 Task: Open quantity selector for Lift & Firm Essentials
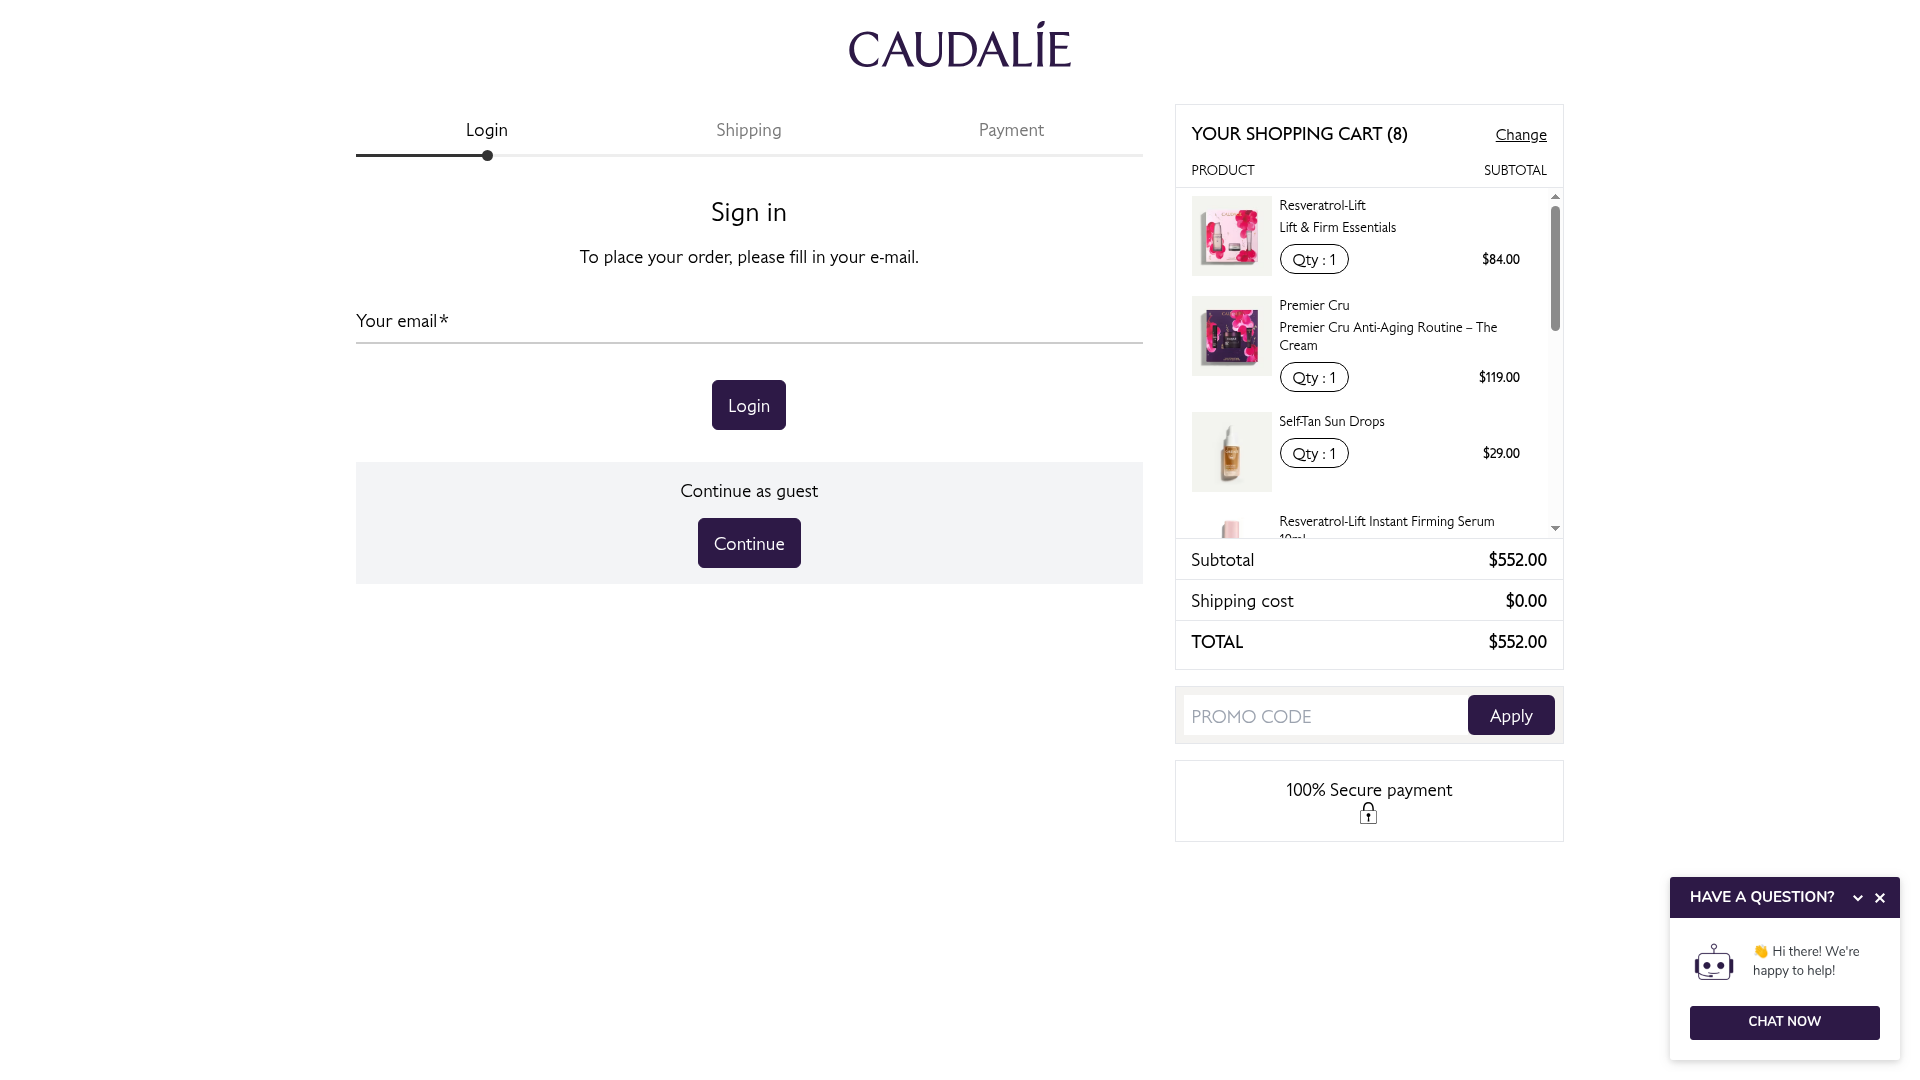tap(1314, 259)
